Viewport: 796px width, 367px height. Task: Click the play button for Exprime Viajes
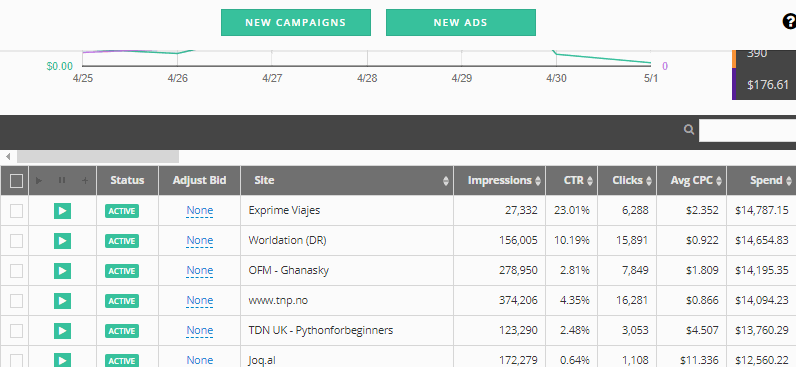(x=62, y=211)
